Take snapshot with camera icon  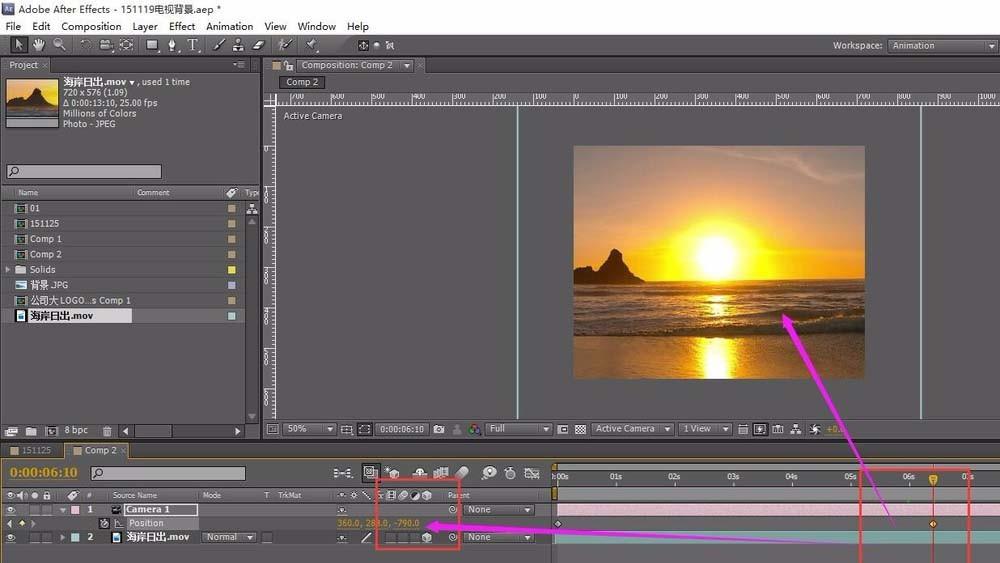tap(439, 429)
